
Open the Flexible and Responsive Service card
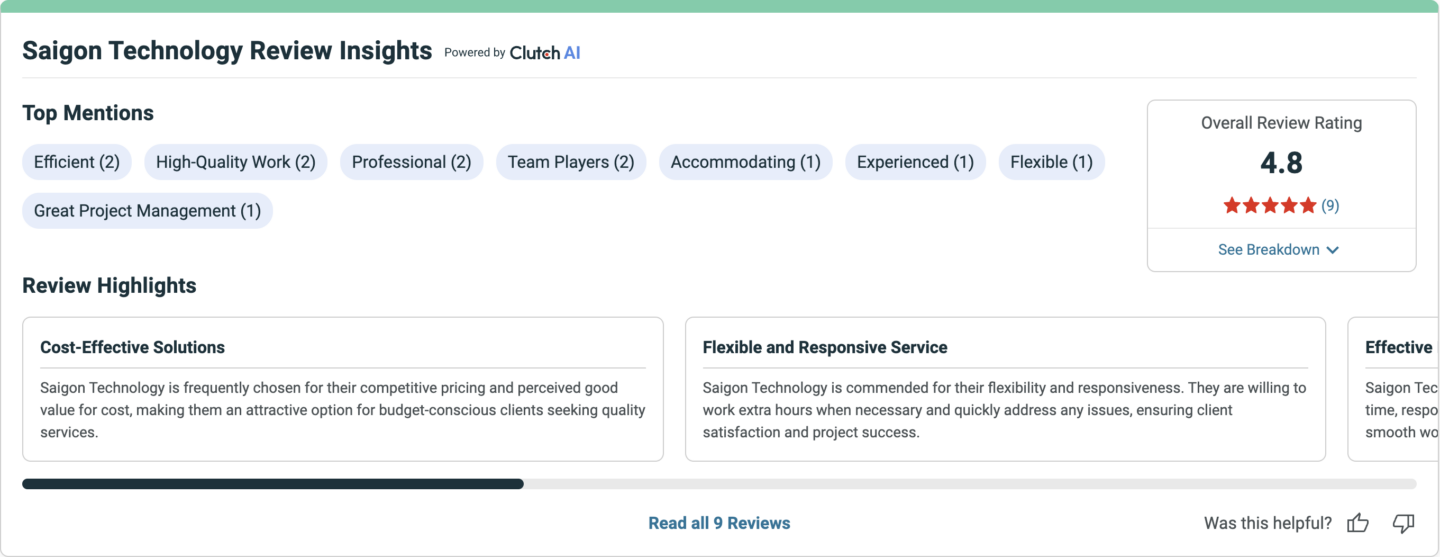[1005, 389]
